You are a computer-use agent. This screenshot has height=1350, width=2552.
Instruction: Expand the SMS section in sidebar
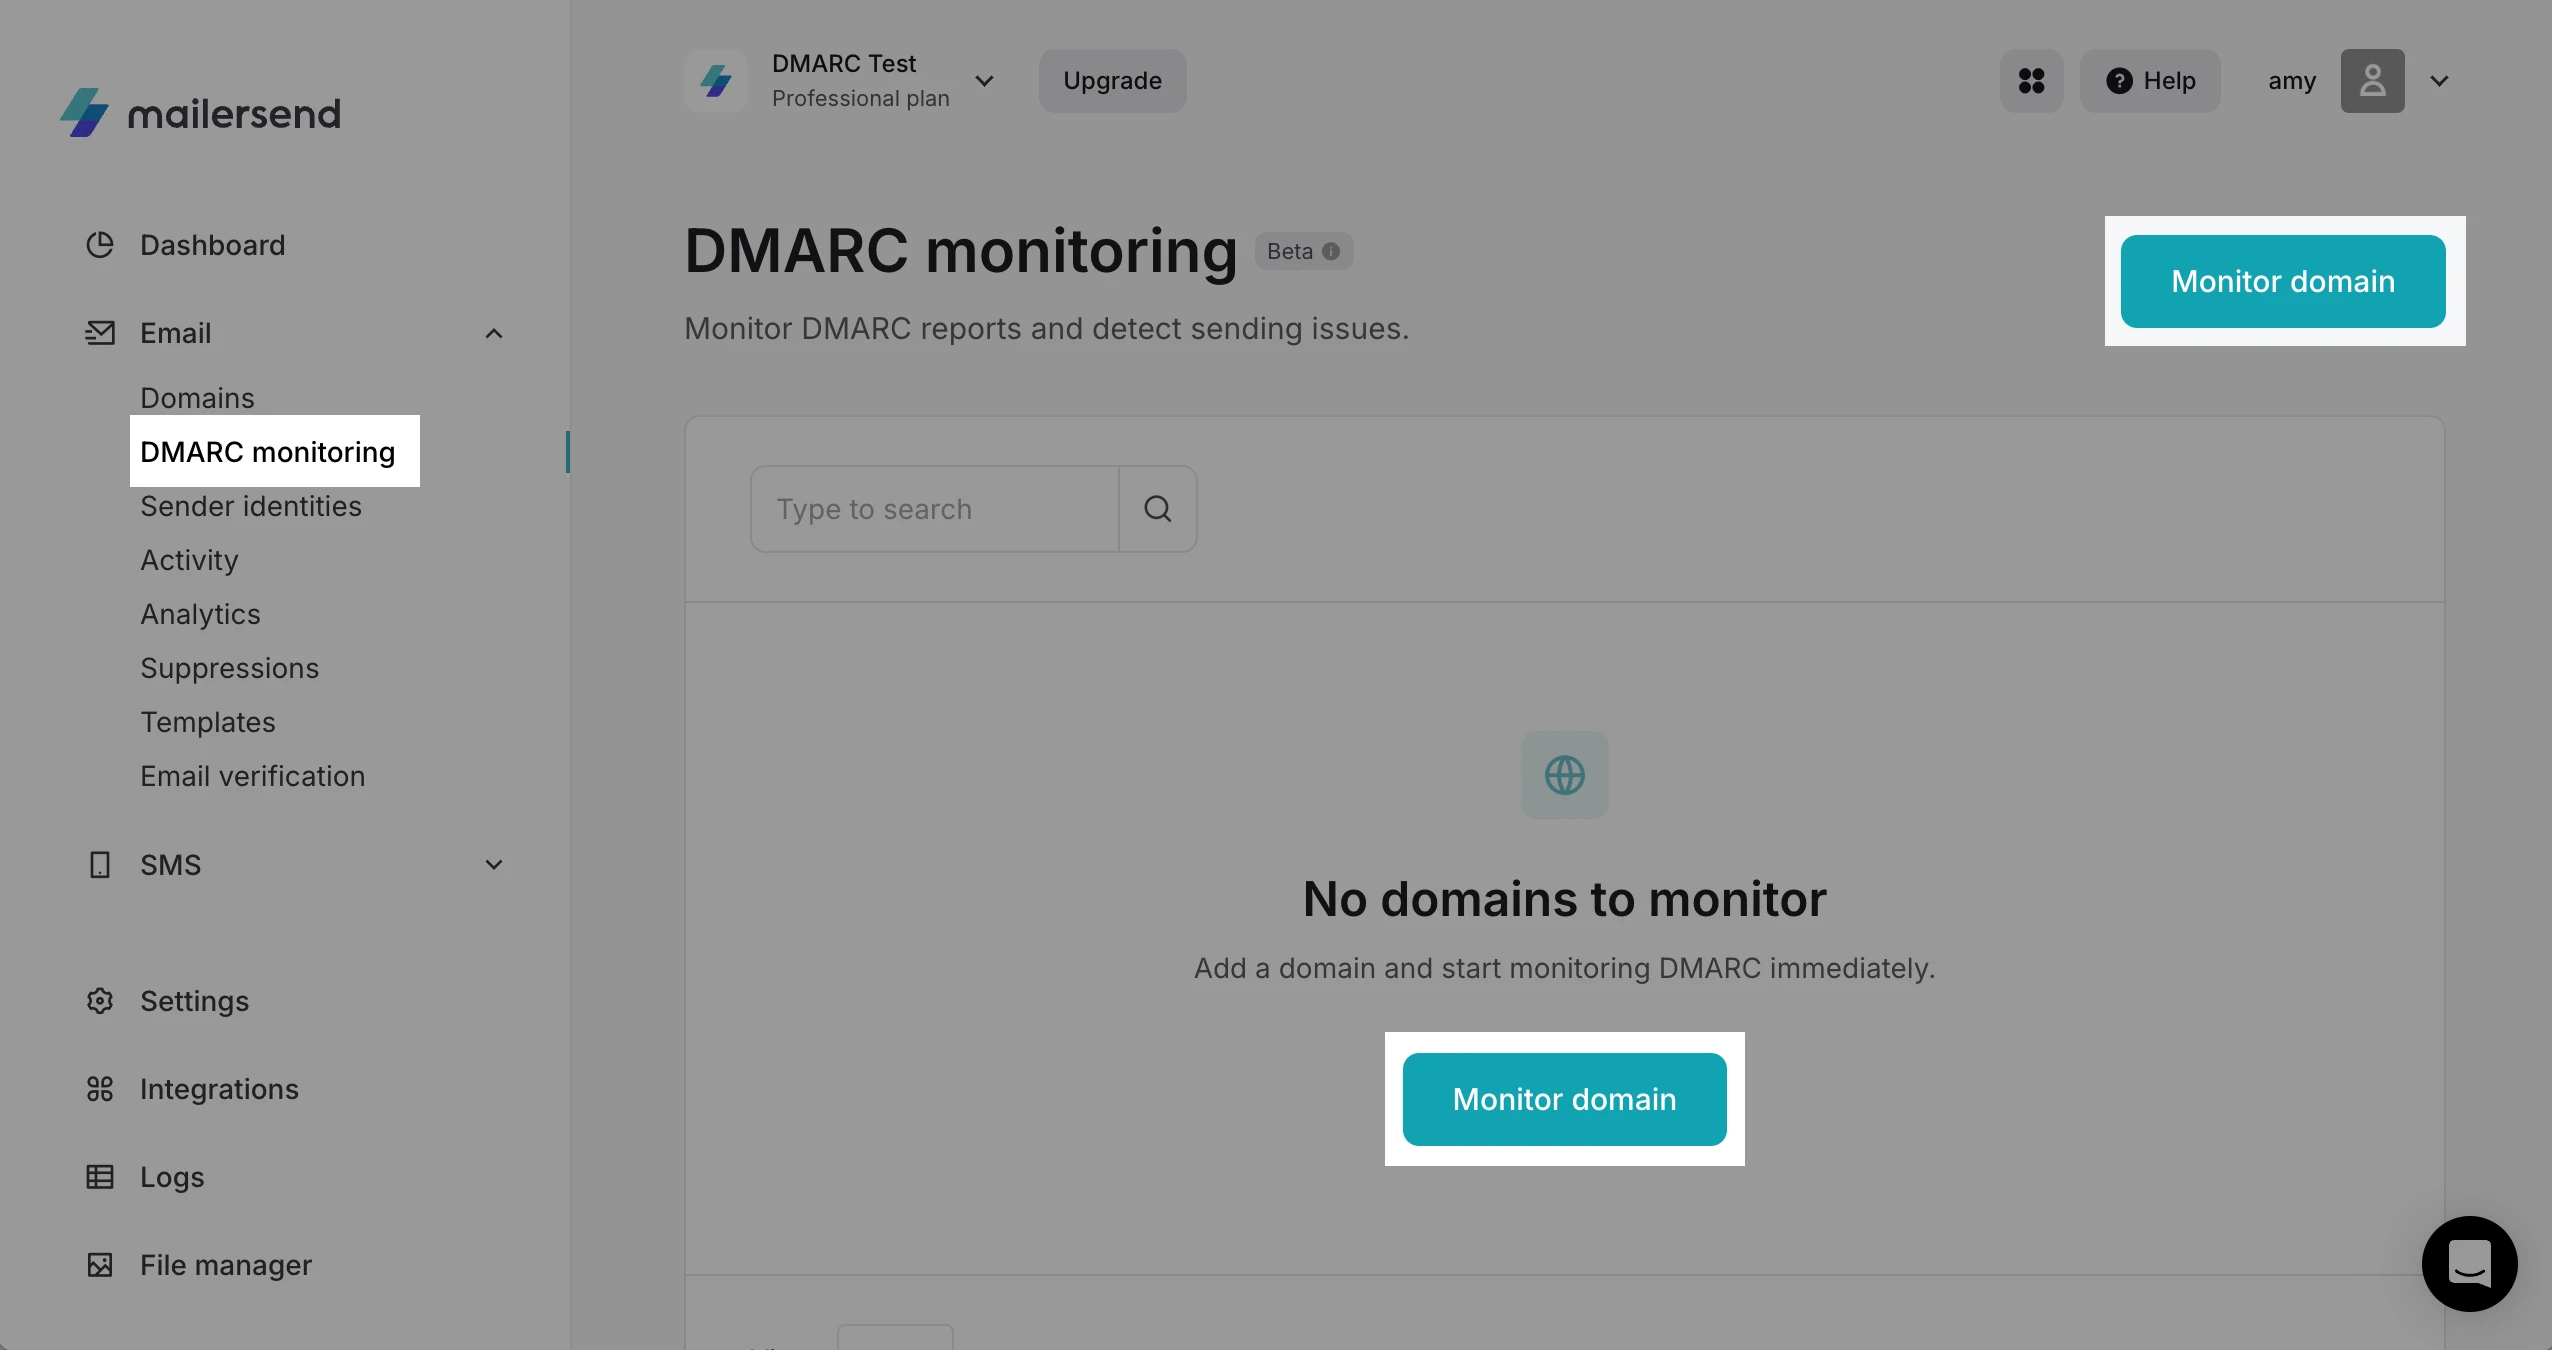492,864
